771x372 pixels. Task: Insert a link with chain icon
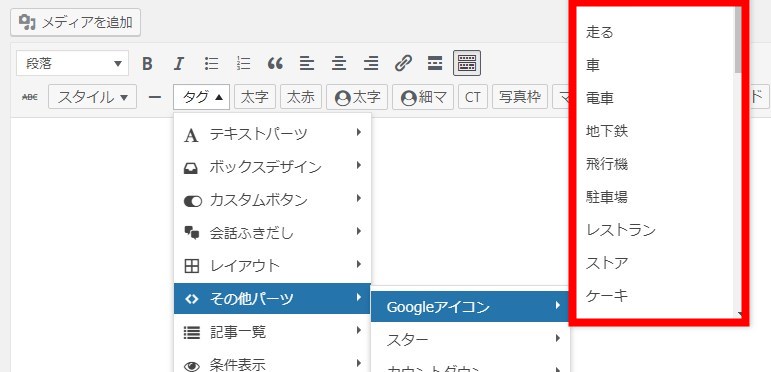(403, 63)
